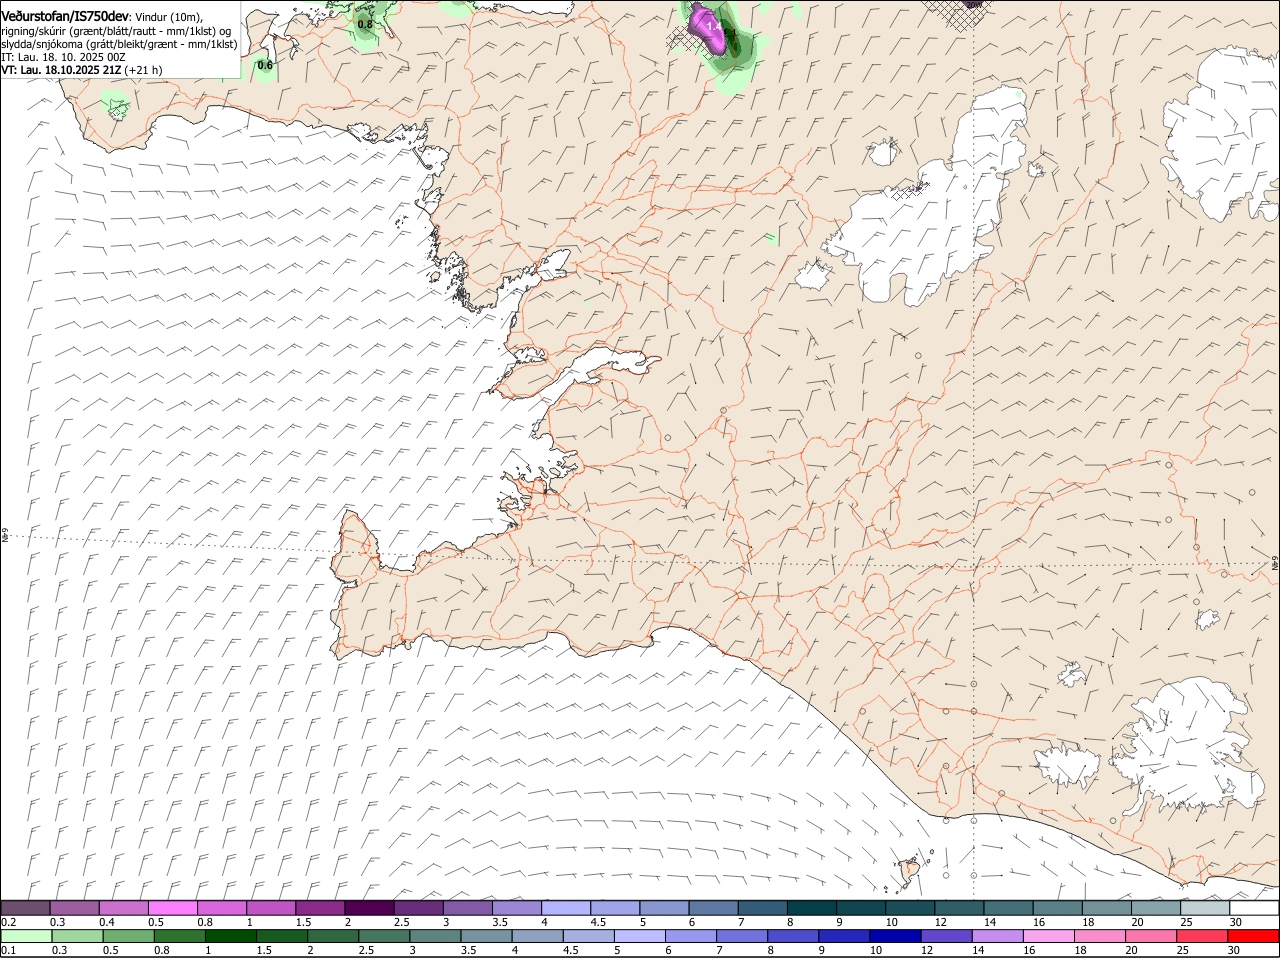Viewport: 1280px width, 958px height.
Task: Click the '0.1' label in the lower legend row
Action: 8,950
